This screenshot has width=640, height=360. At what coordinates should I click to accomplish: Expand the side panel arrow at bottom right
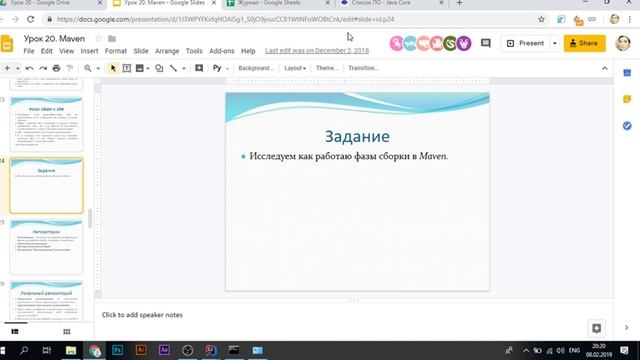click(627, 327)
